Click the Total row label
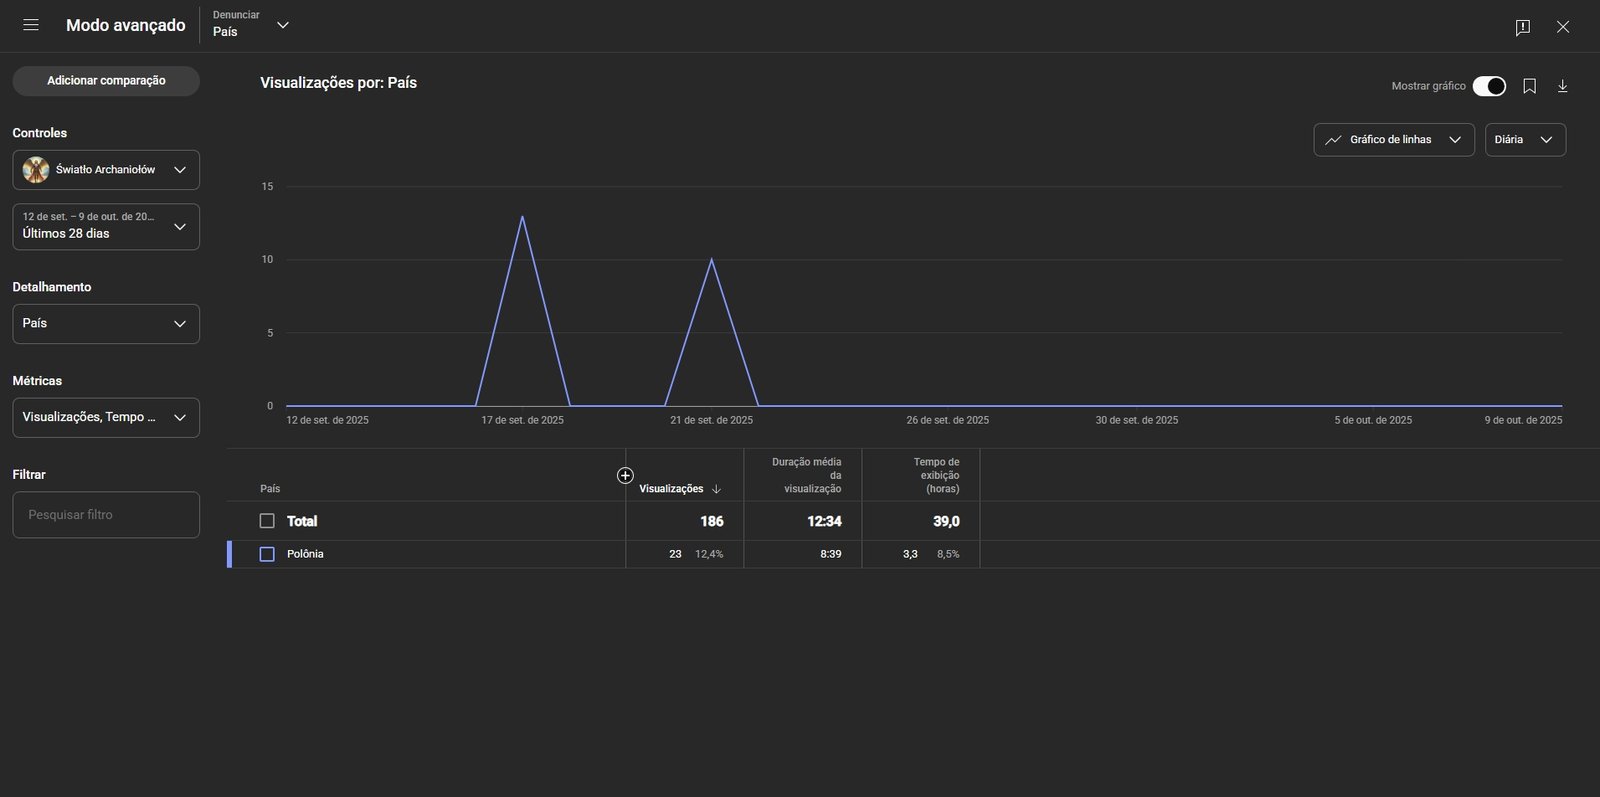This screenshot has height=797, width=1600. (x=302, y=521)
